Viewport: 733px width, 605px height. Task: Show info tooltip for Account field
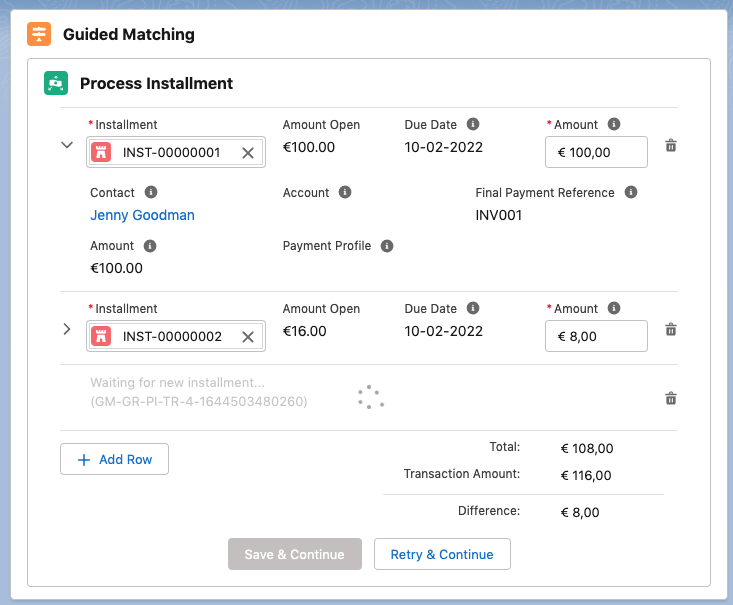coord(345,192)
